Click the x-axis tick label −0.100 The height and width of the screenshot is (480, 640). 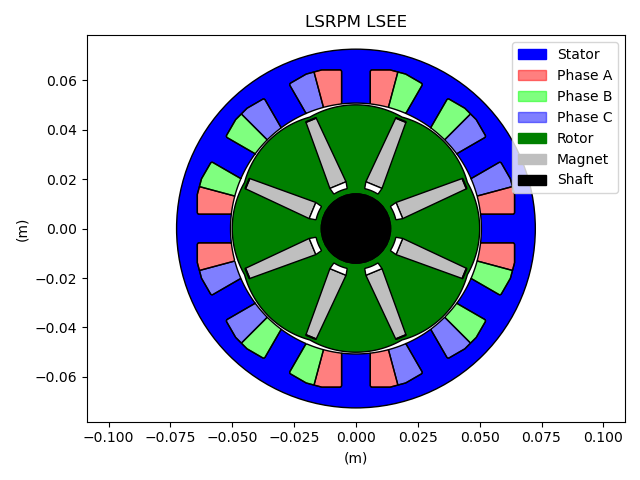pyautogui.click(x=109, y=437)
